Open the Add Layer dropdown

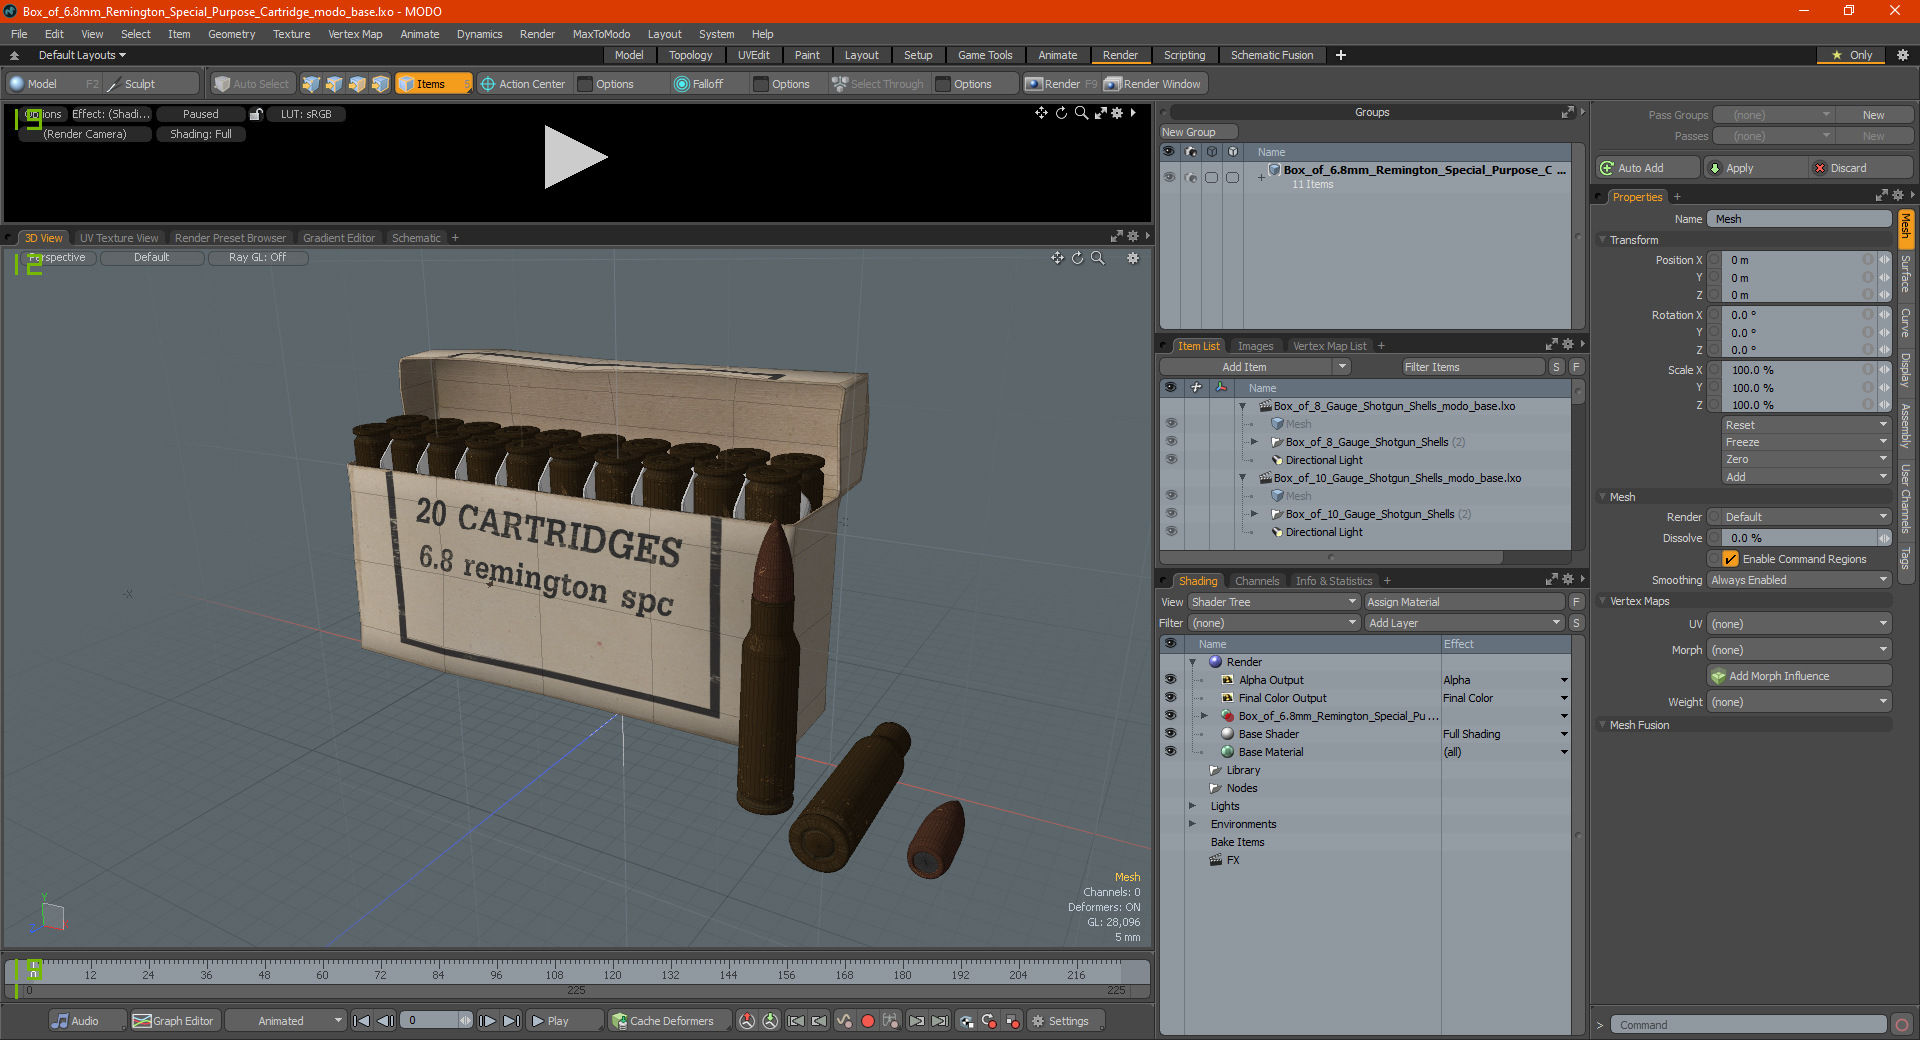click(x=1465, y=623)
